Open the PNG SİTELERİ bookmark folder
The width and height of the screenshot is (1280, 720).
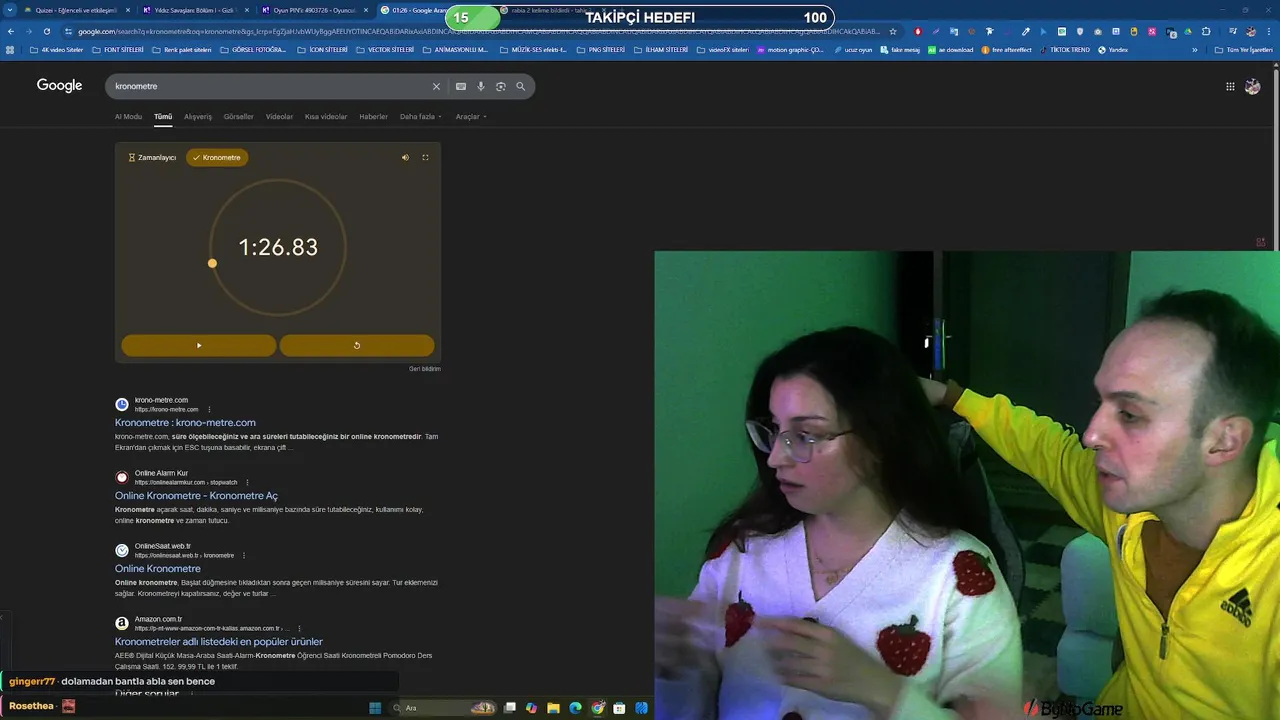tap(601, 49)
